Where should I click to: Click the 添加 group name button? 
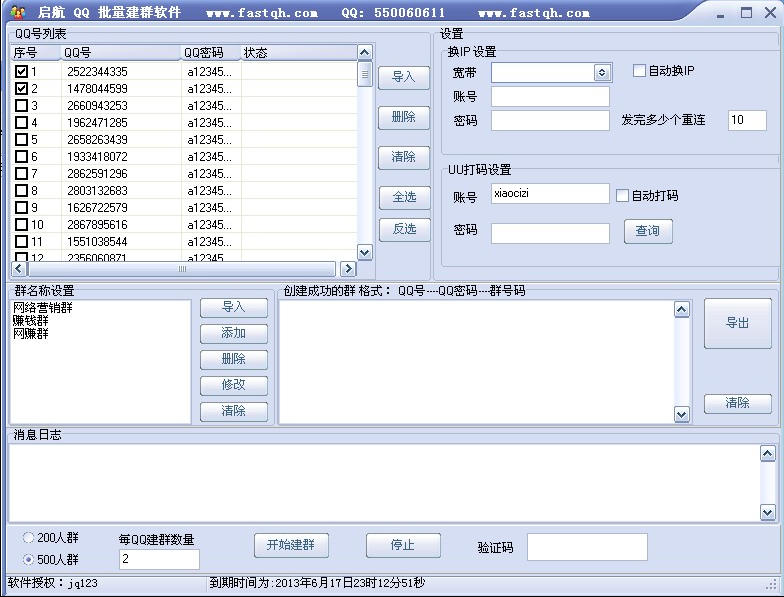(x=234, y=333)
